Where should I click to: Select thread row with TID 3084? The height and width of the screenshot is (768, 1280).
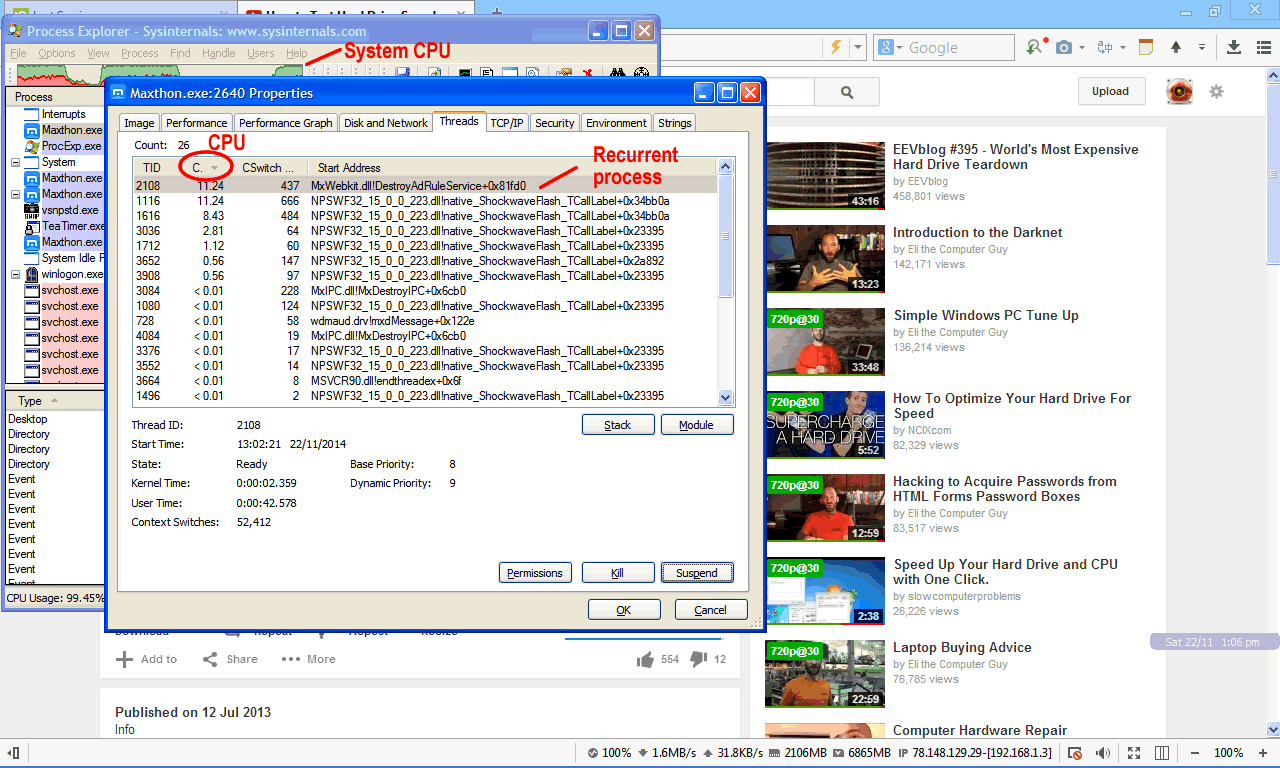pos(426,291)
